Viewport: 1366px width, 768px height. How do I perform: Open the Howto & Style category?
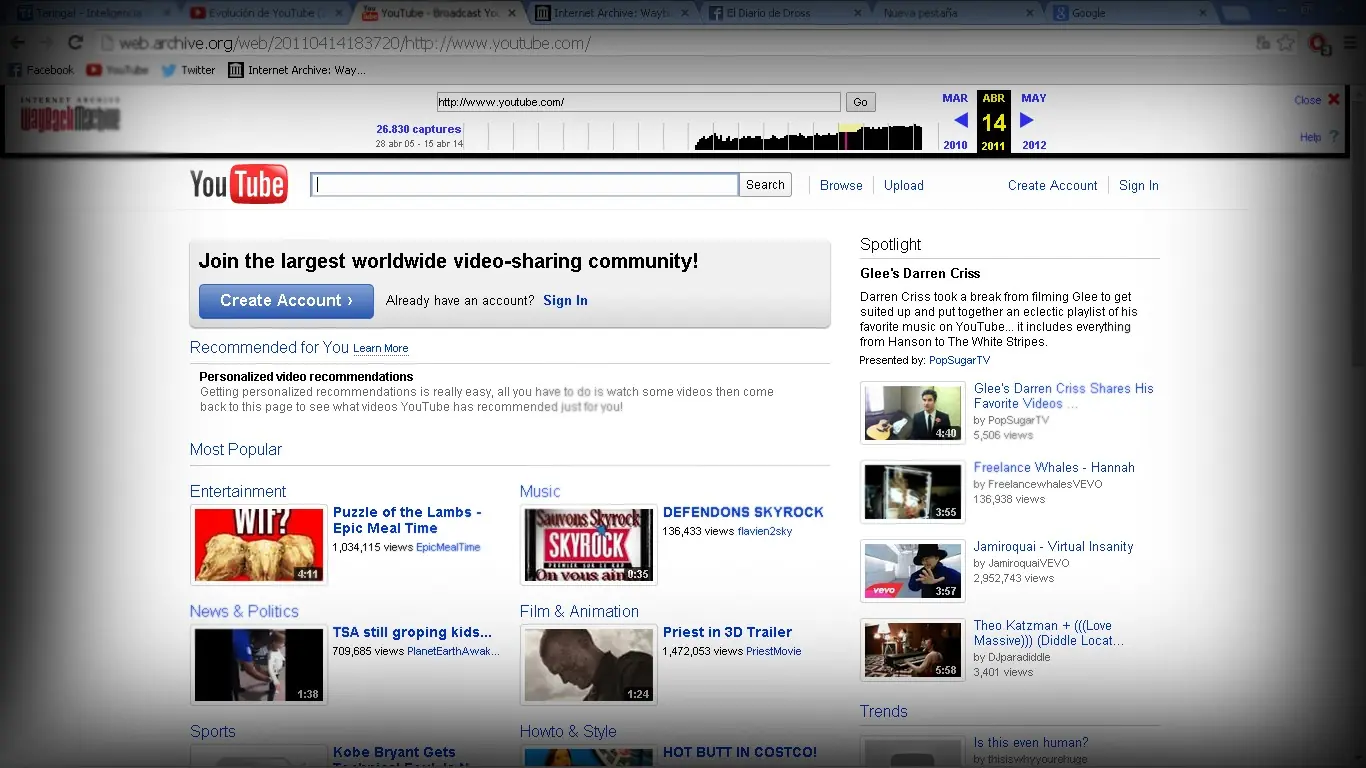click(x=568, y=731)
